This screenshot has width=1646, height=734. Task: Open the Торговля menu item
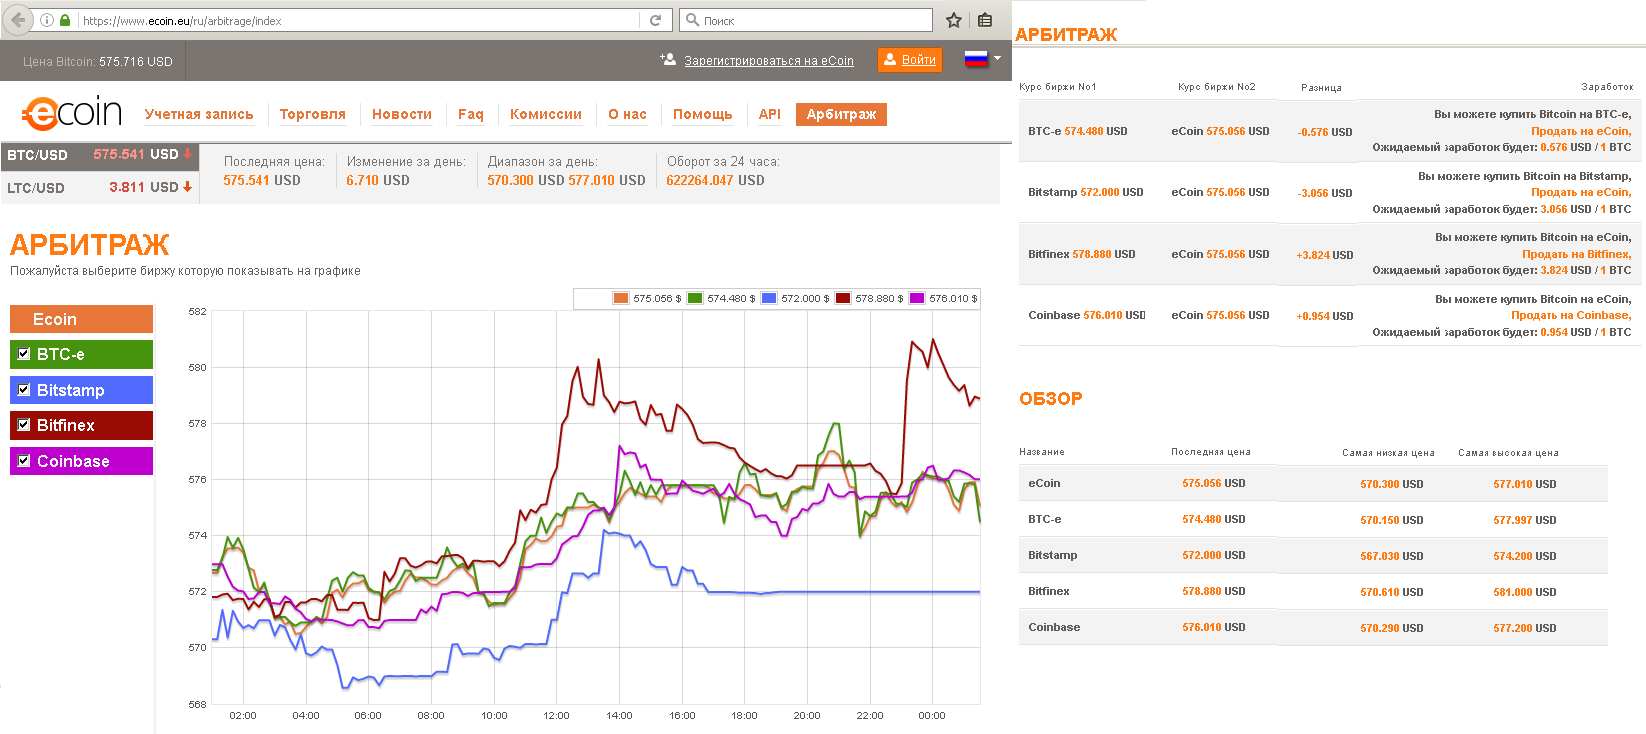(313, 114)
